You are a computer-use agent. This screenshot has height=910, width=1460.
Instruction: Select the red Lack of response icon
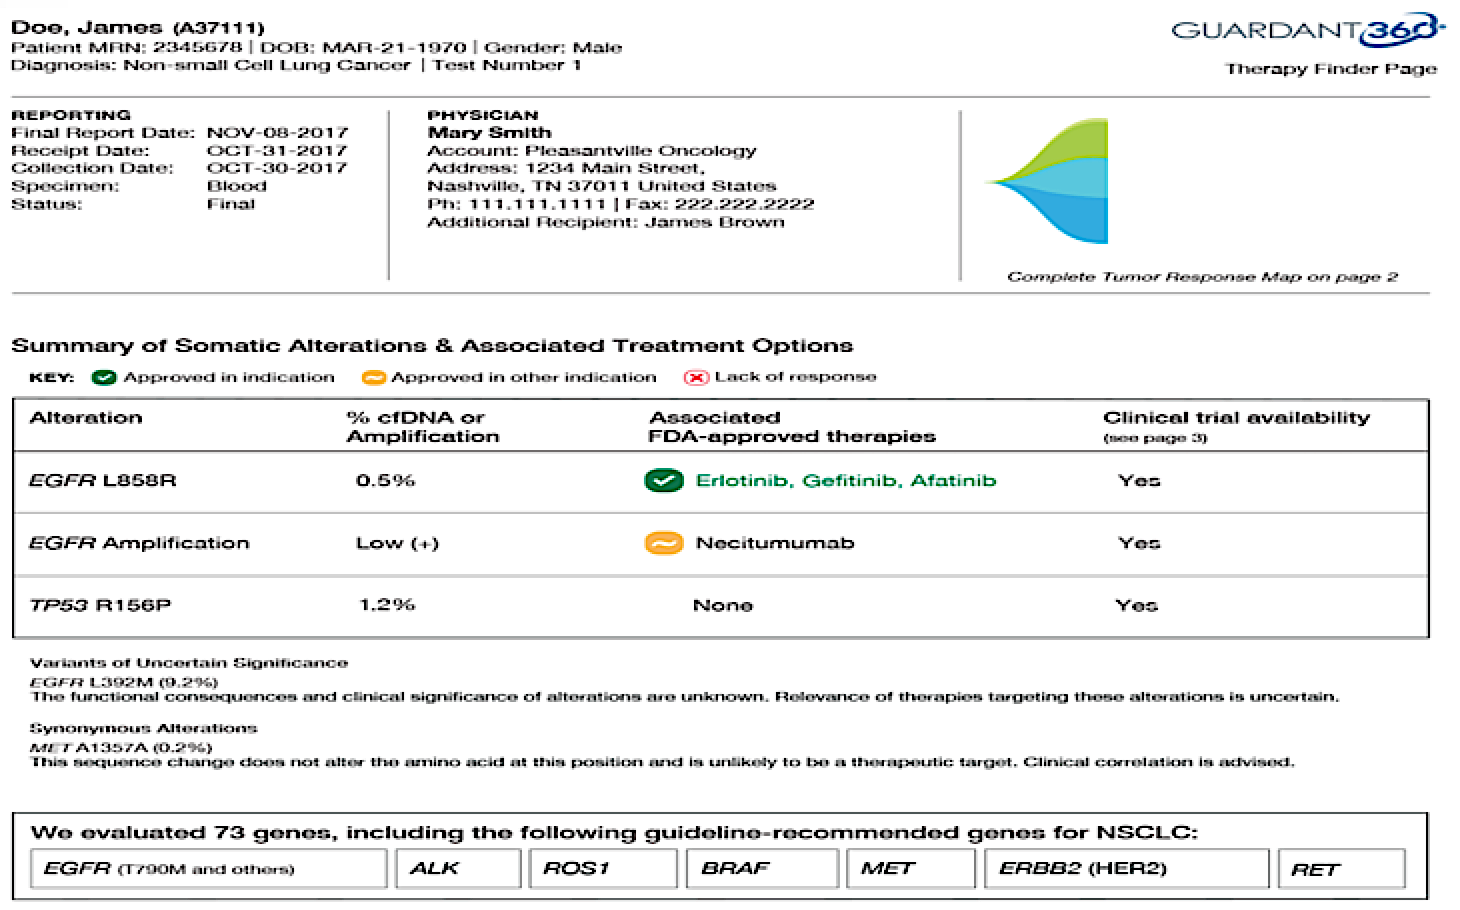[694, 377]
